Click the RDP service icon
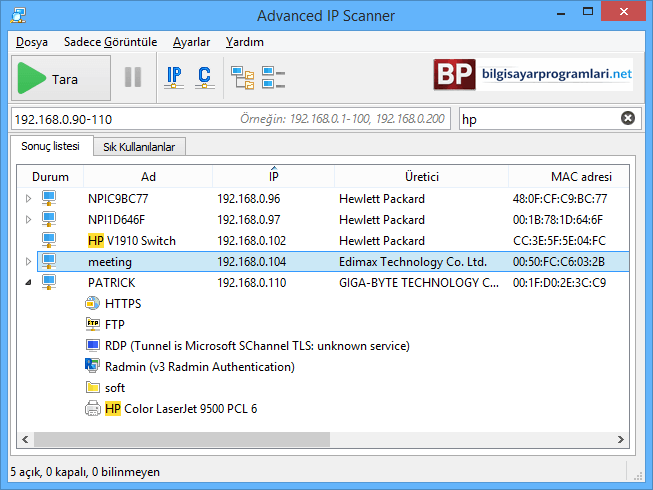This screenshot has height=490, width=653. [92, 345]
